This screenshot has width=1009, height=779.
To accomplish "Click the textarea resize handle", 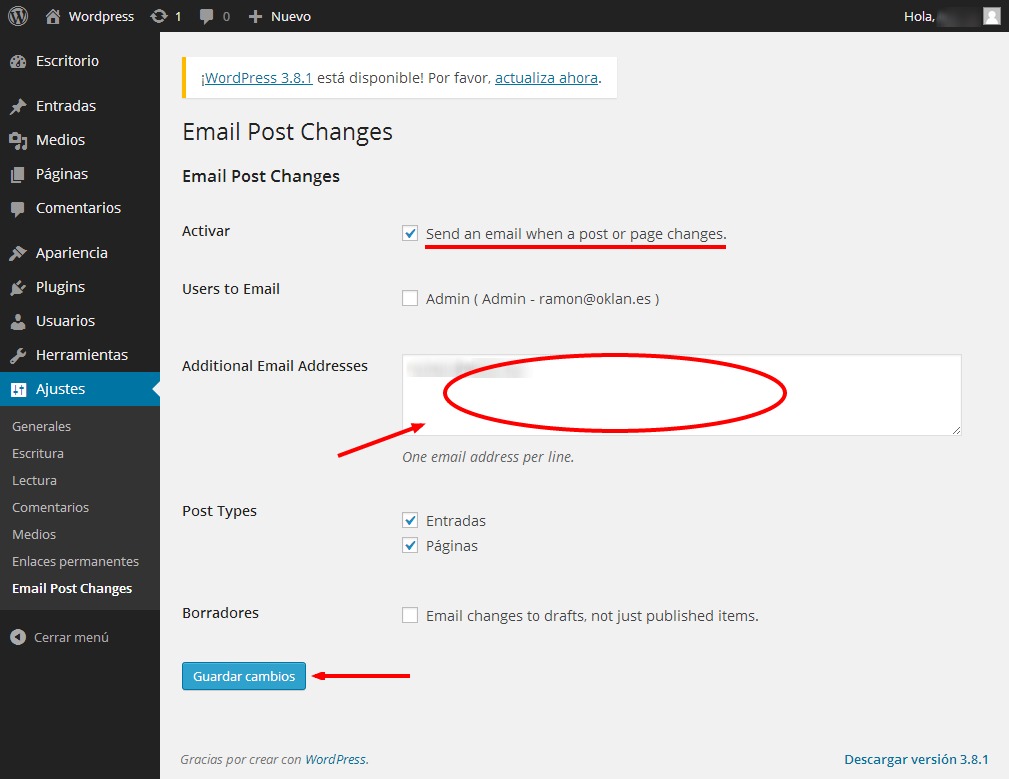I will [956, 430].
